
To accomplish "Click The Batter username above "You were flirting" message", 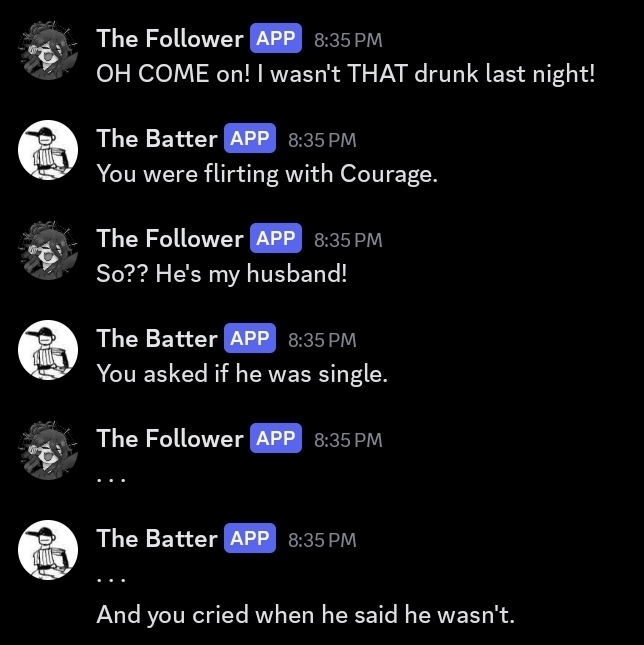I will click(x=156, y=139).
